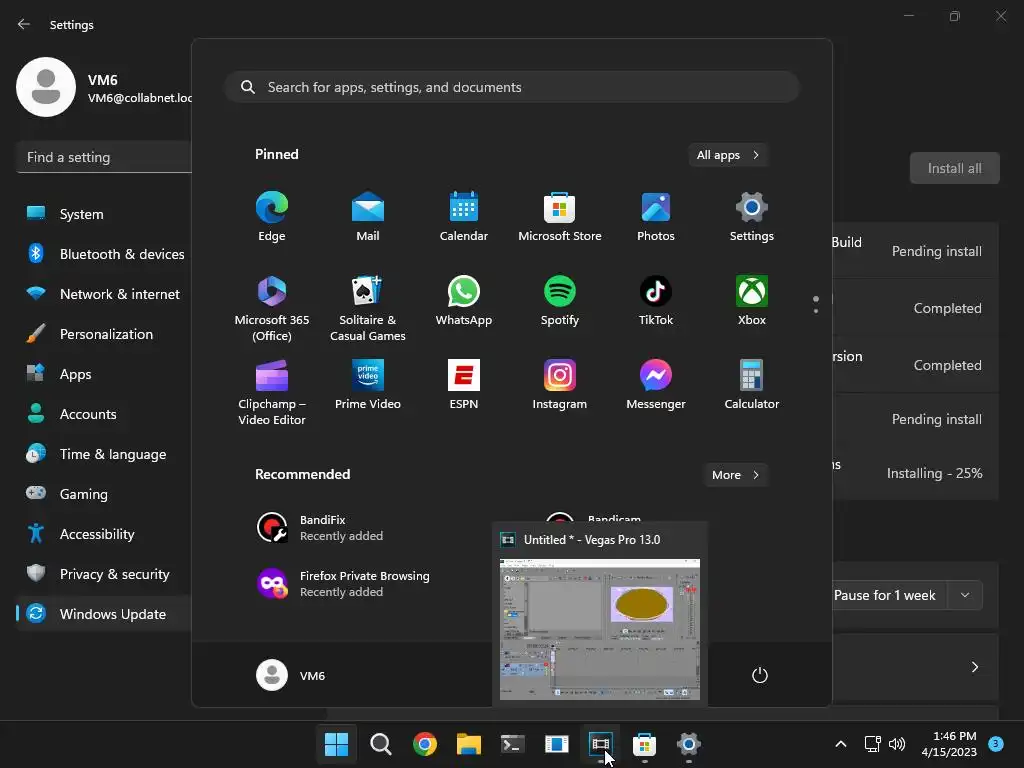Open the Calculator app

click(752, 385)
